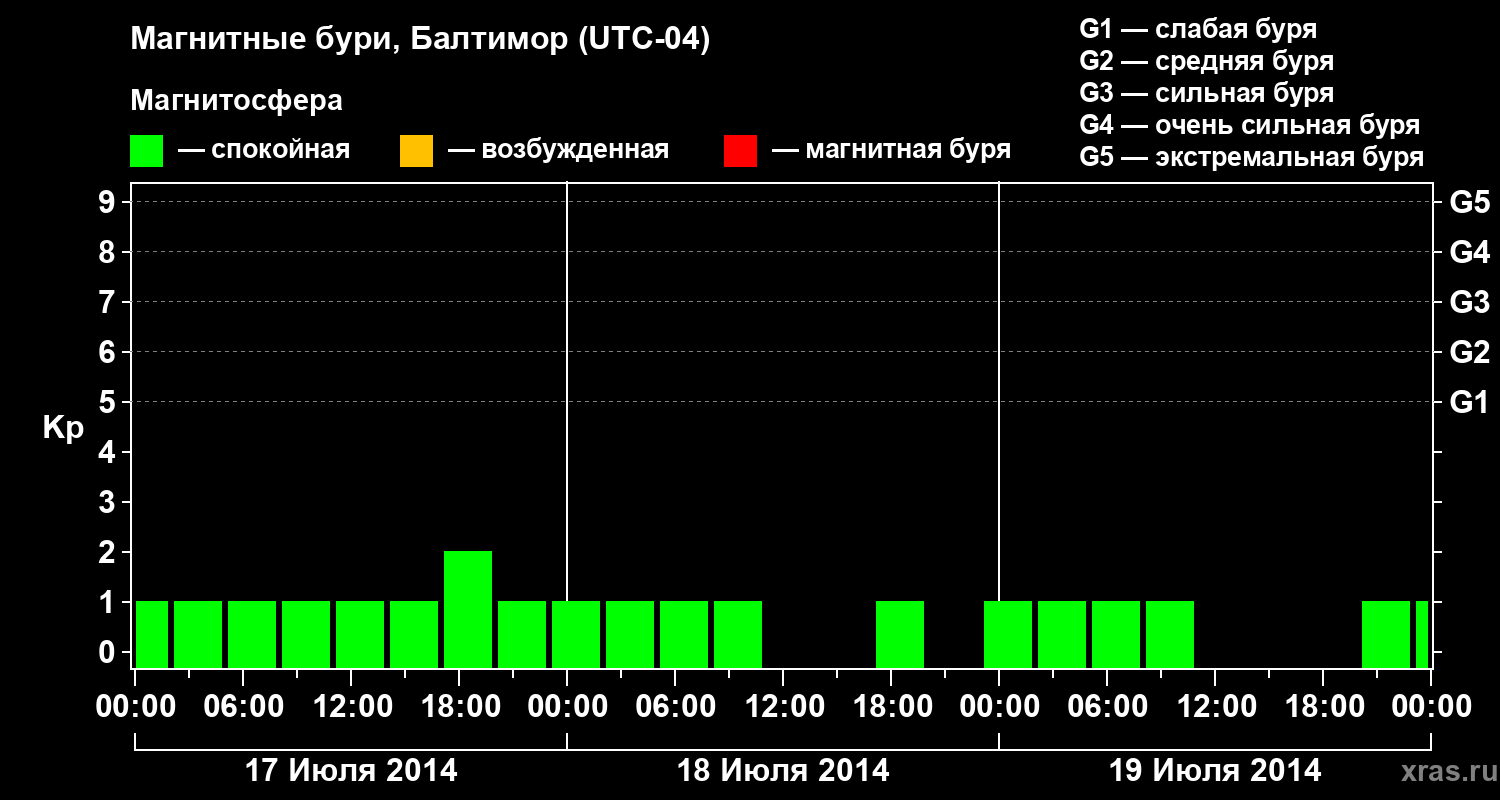This screenshot has height=800, width=1500.
Task: Click the '— возбужденная' legend label
Action: (x=558, y=150)
